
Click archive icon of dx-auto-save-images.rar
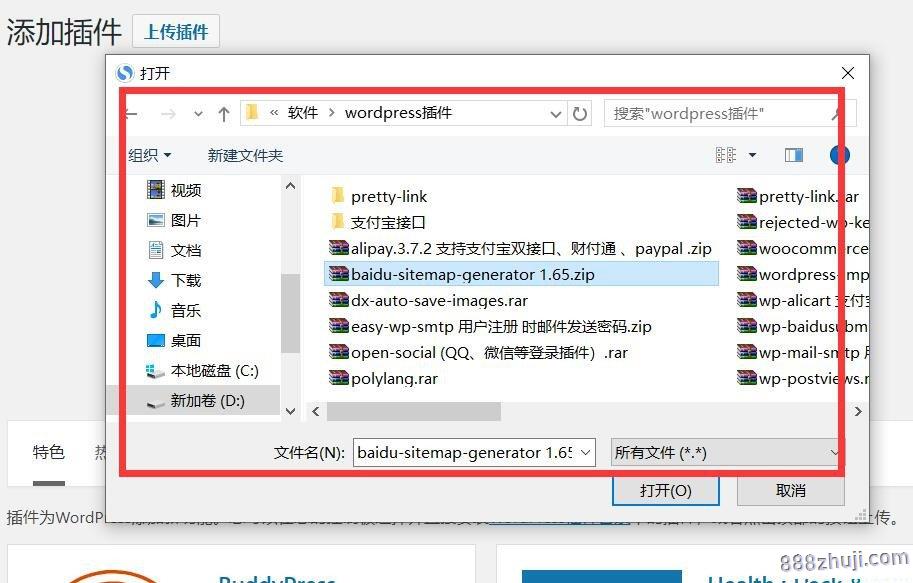pos(338,299)
